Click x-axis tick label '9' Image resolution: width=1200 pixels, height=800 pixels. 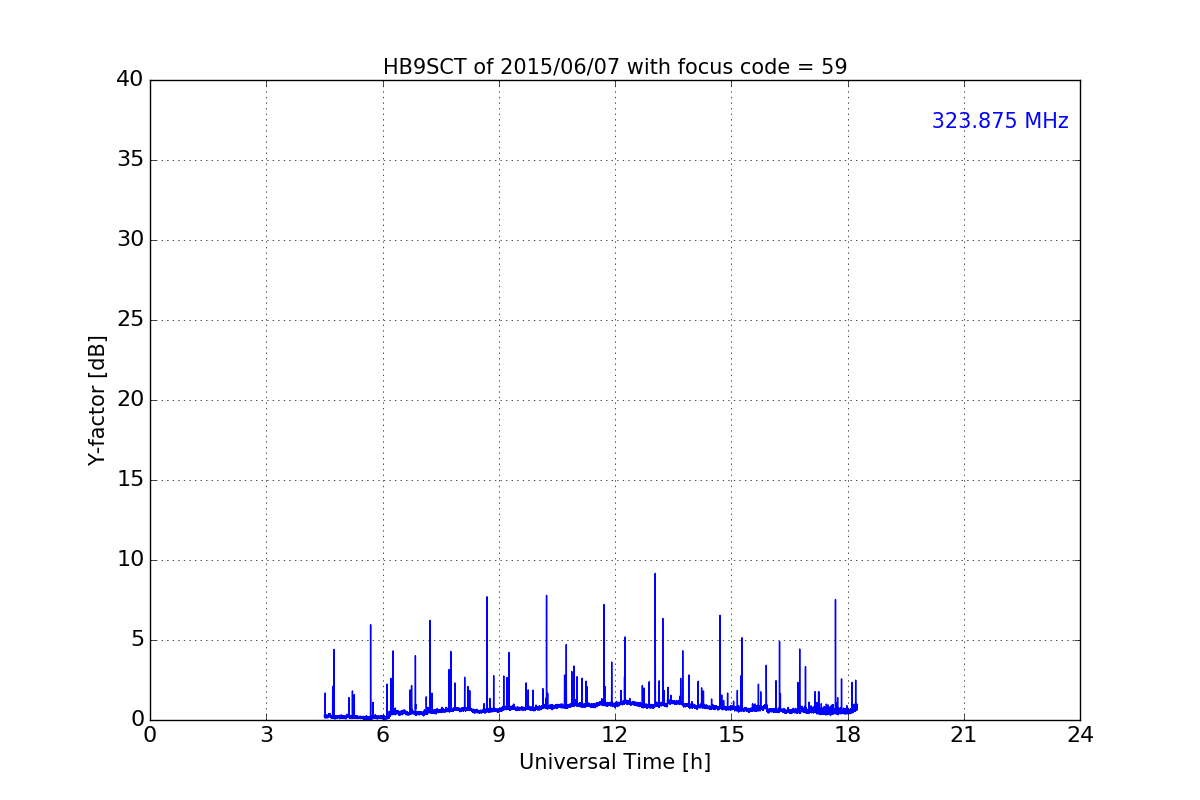pyautogui.click(x=499, y=735)
